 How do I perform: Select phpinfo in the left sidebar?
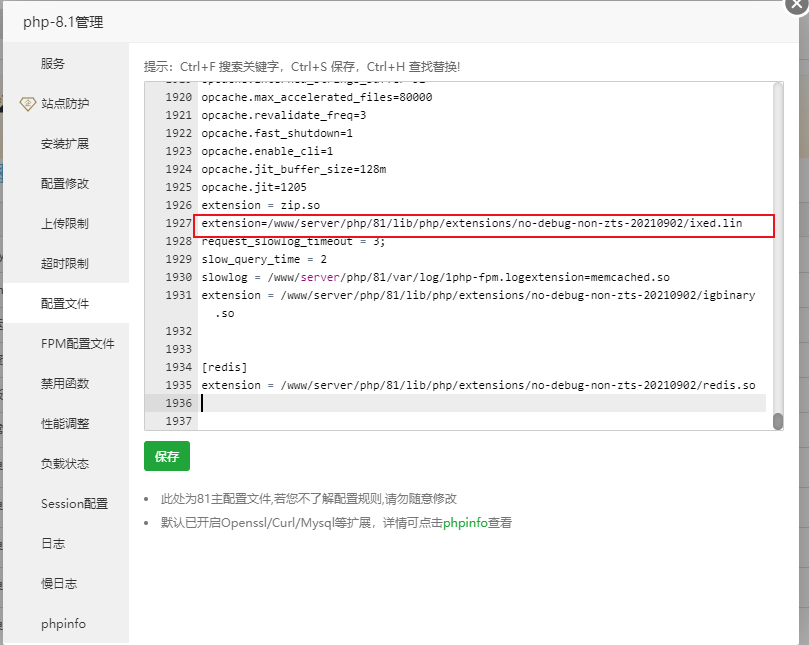tap(63, 623)
